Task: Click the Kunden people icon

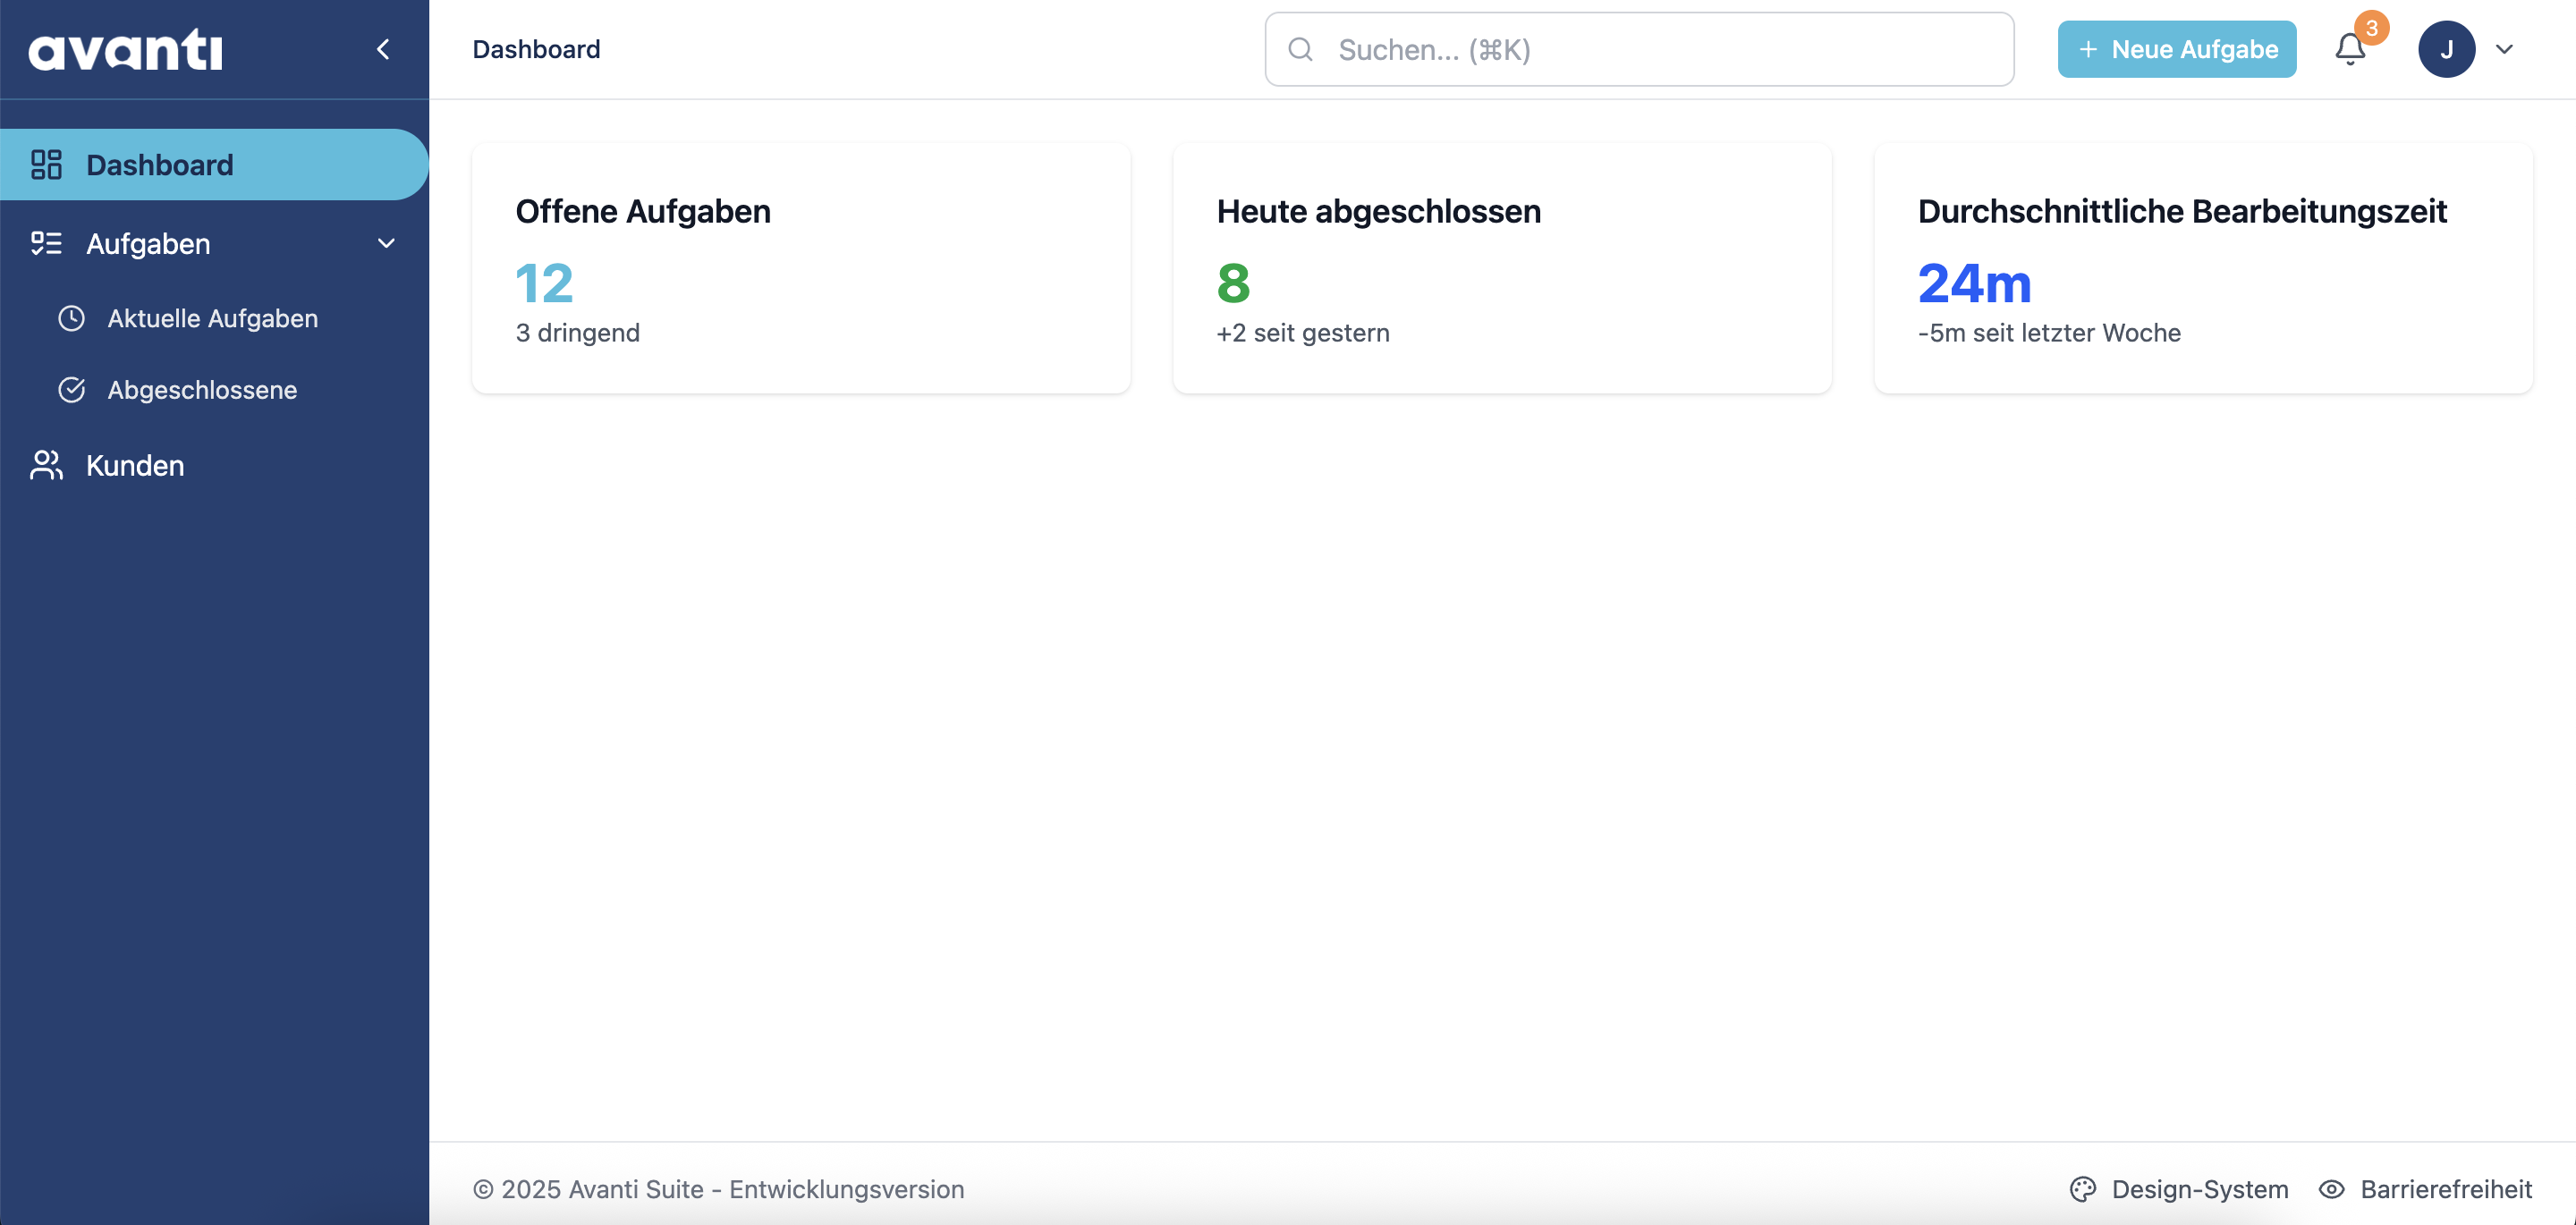Action: pos(46,465)
